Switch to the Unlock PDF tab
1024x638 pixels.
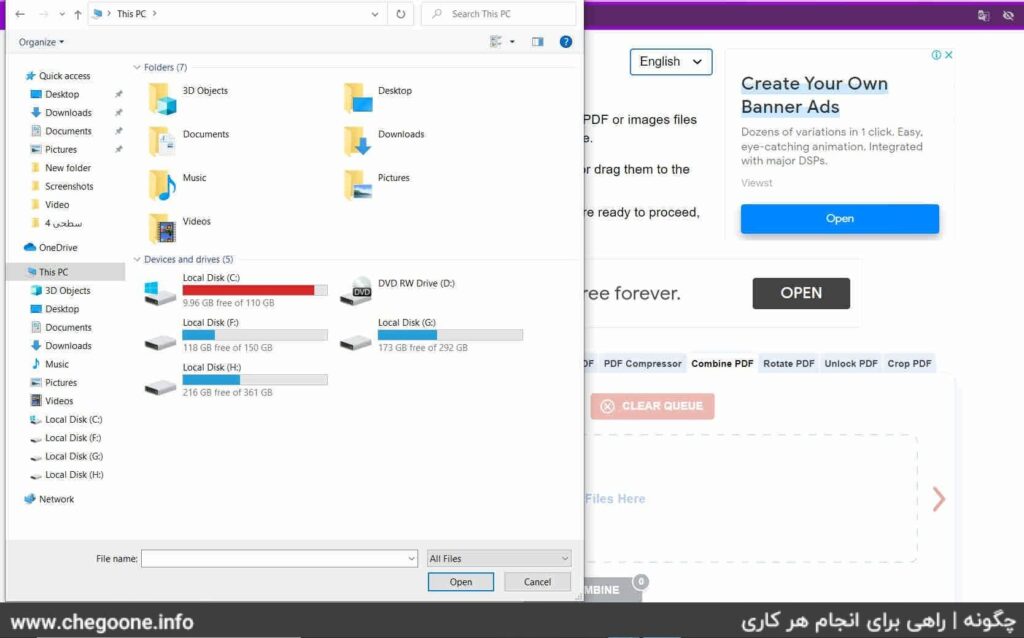[850, 364]
